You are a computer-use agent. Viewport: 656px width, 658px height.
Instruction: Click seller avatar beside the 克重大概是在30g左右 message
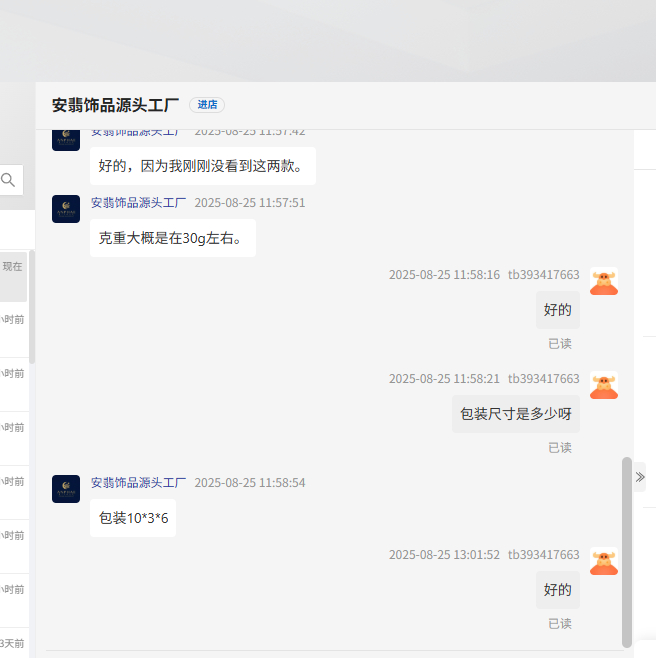click(66, 209)
